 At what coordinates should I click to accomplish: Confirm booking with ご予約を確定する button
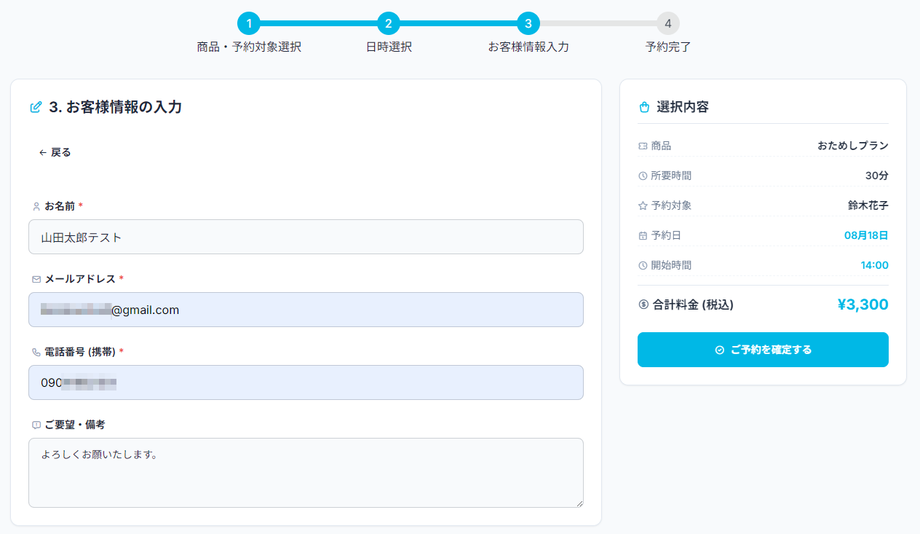click(x=763, y=350)
